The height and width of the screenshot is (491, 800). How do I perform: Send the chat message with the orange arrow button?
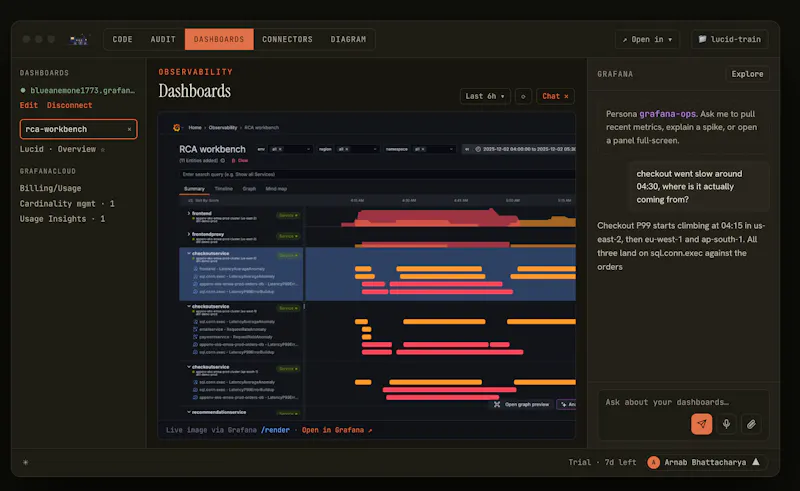click(x=702, y=424)
